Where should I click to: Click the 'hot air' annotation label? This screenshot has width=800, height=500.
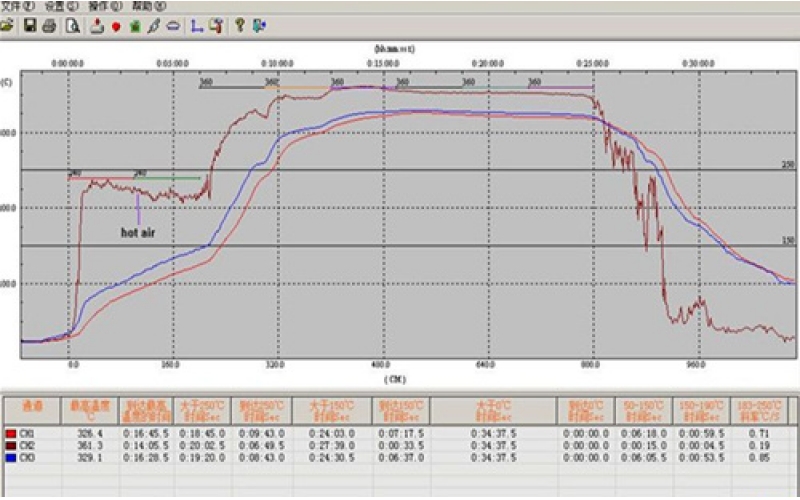coord(138,231)
